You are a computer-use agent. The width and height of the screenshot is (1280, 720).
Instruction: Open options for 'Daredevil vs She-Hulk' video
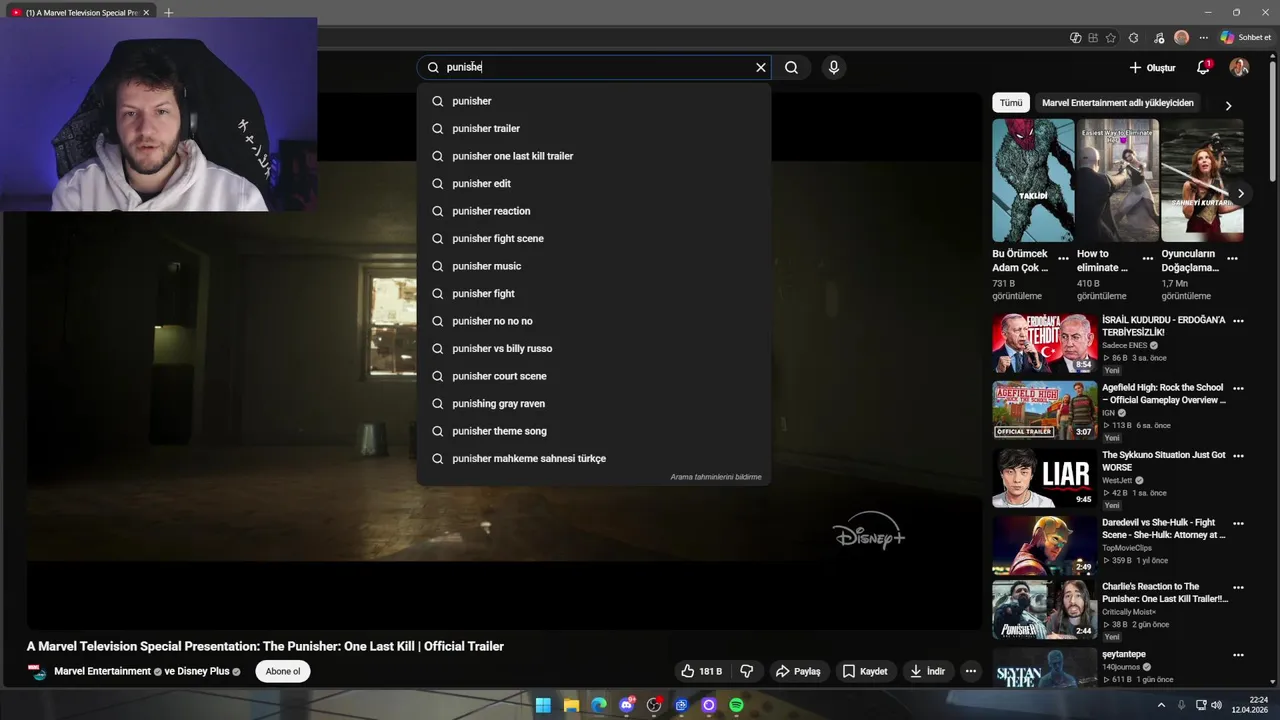tap(1238, 523)
